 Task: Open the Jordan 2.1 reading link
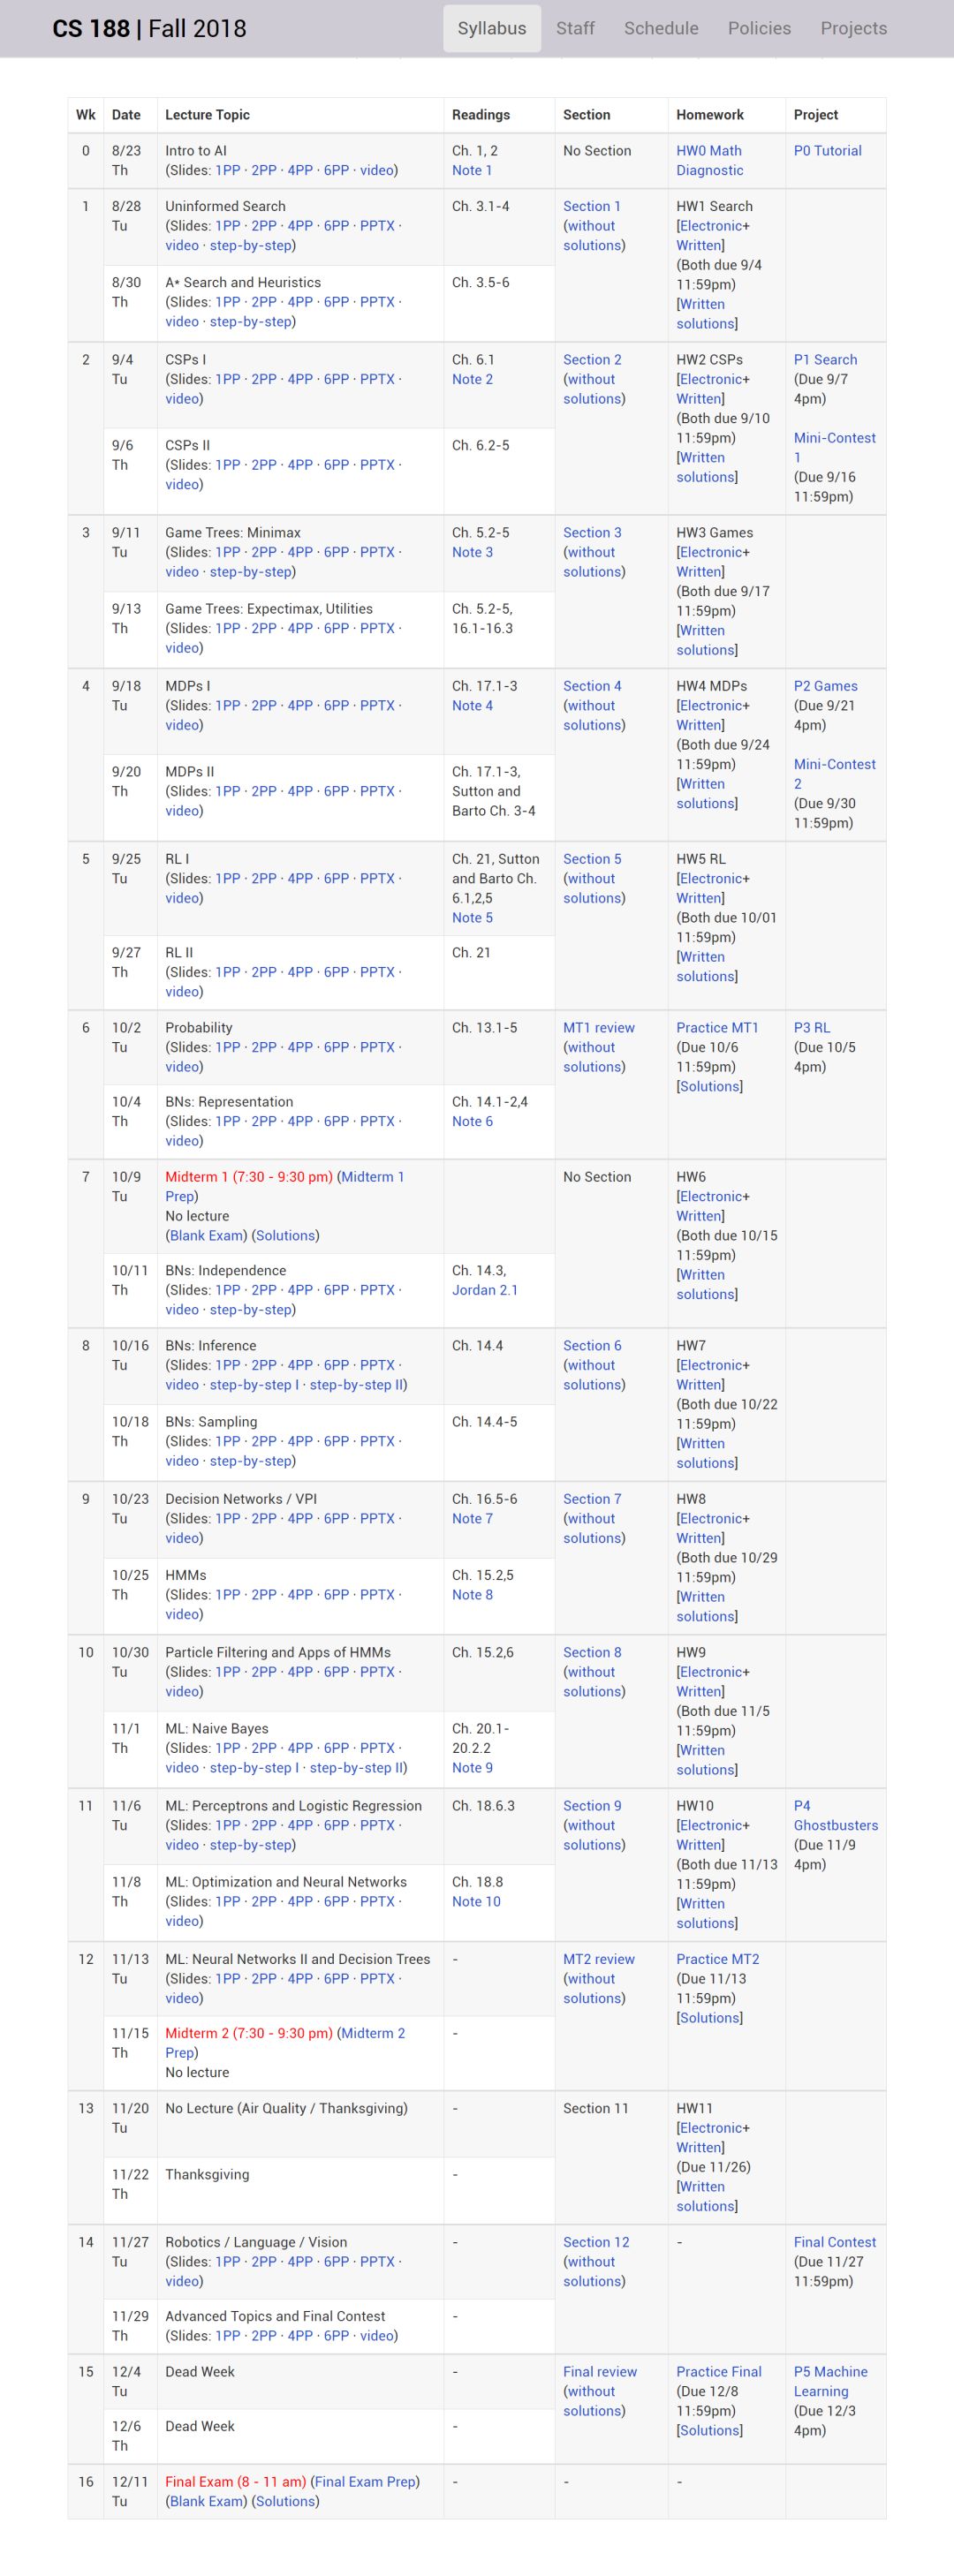(x=484, y=1290)
